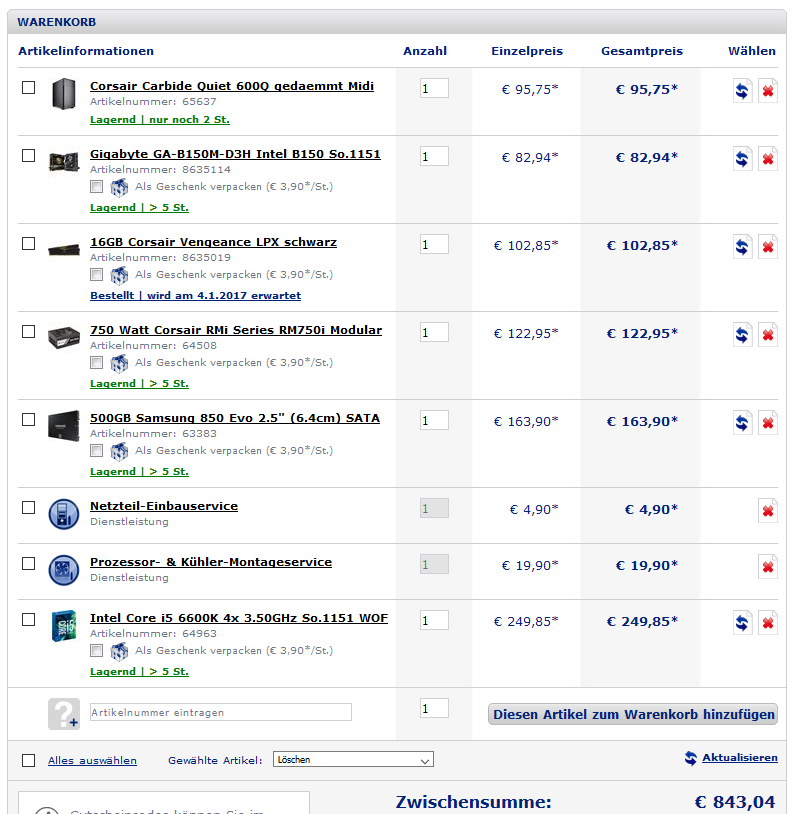
Task: Select the Prozessor- & Kühler-Montageservice row checkbox
Action: tap(29, 563)
